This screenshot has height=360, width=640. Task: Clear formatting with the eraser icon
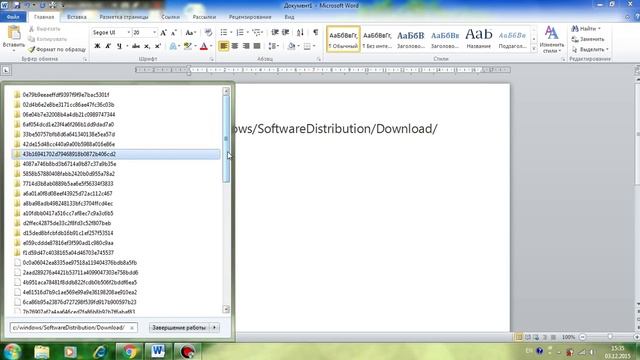point(208,33)
